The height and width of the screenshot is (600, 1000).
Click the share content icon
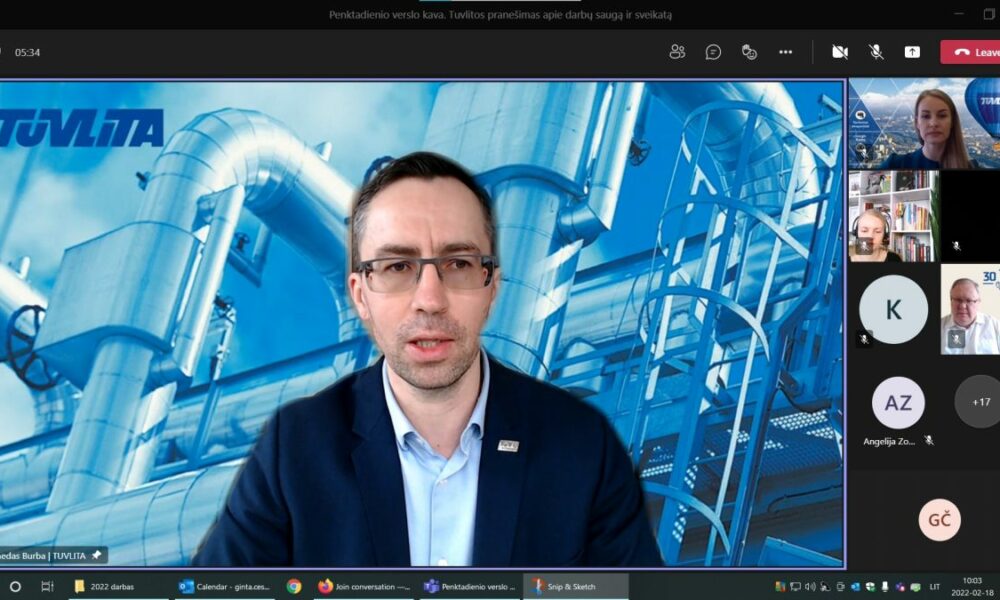click(x=912, y=52)
